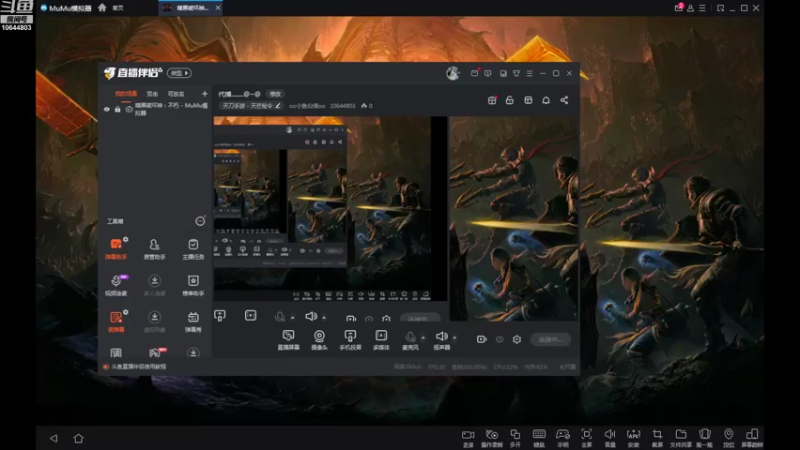Select the MuMu source row in scene list
This screenshot has width=800, height=450.
tap(156, 109)
